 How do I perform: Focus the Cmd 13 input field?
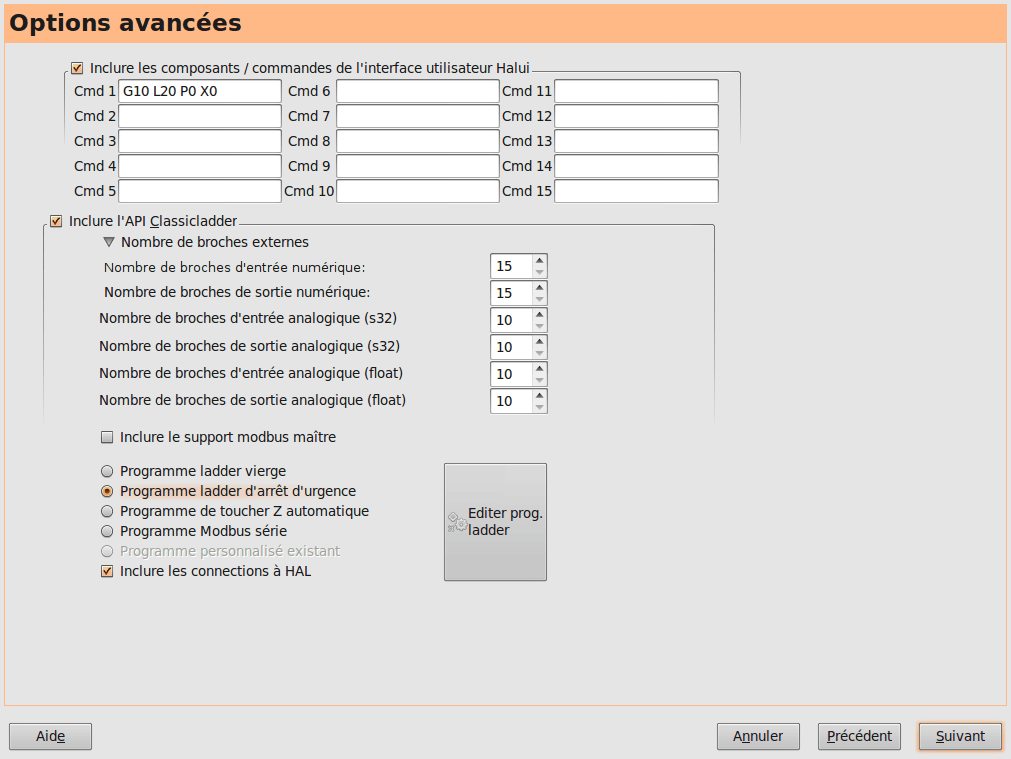pyautogui.click(x=636, y=141)
